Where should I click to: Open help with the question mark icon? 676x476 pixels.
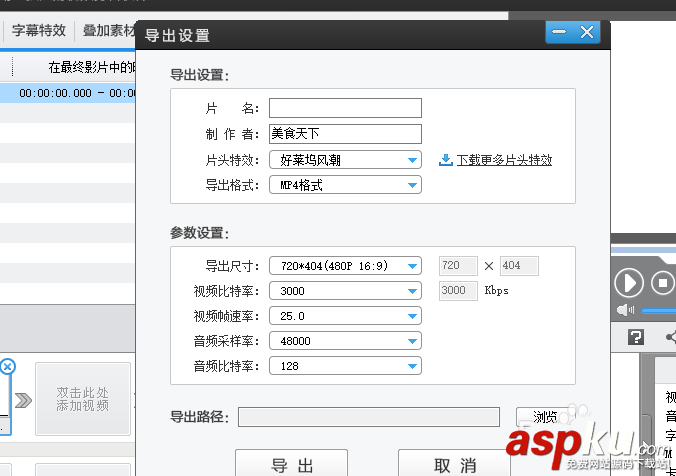tap(635, 337)
